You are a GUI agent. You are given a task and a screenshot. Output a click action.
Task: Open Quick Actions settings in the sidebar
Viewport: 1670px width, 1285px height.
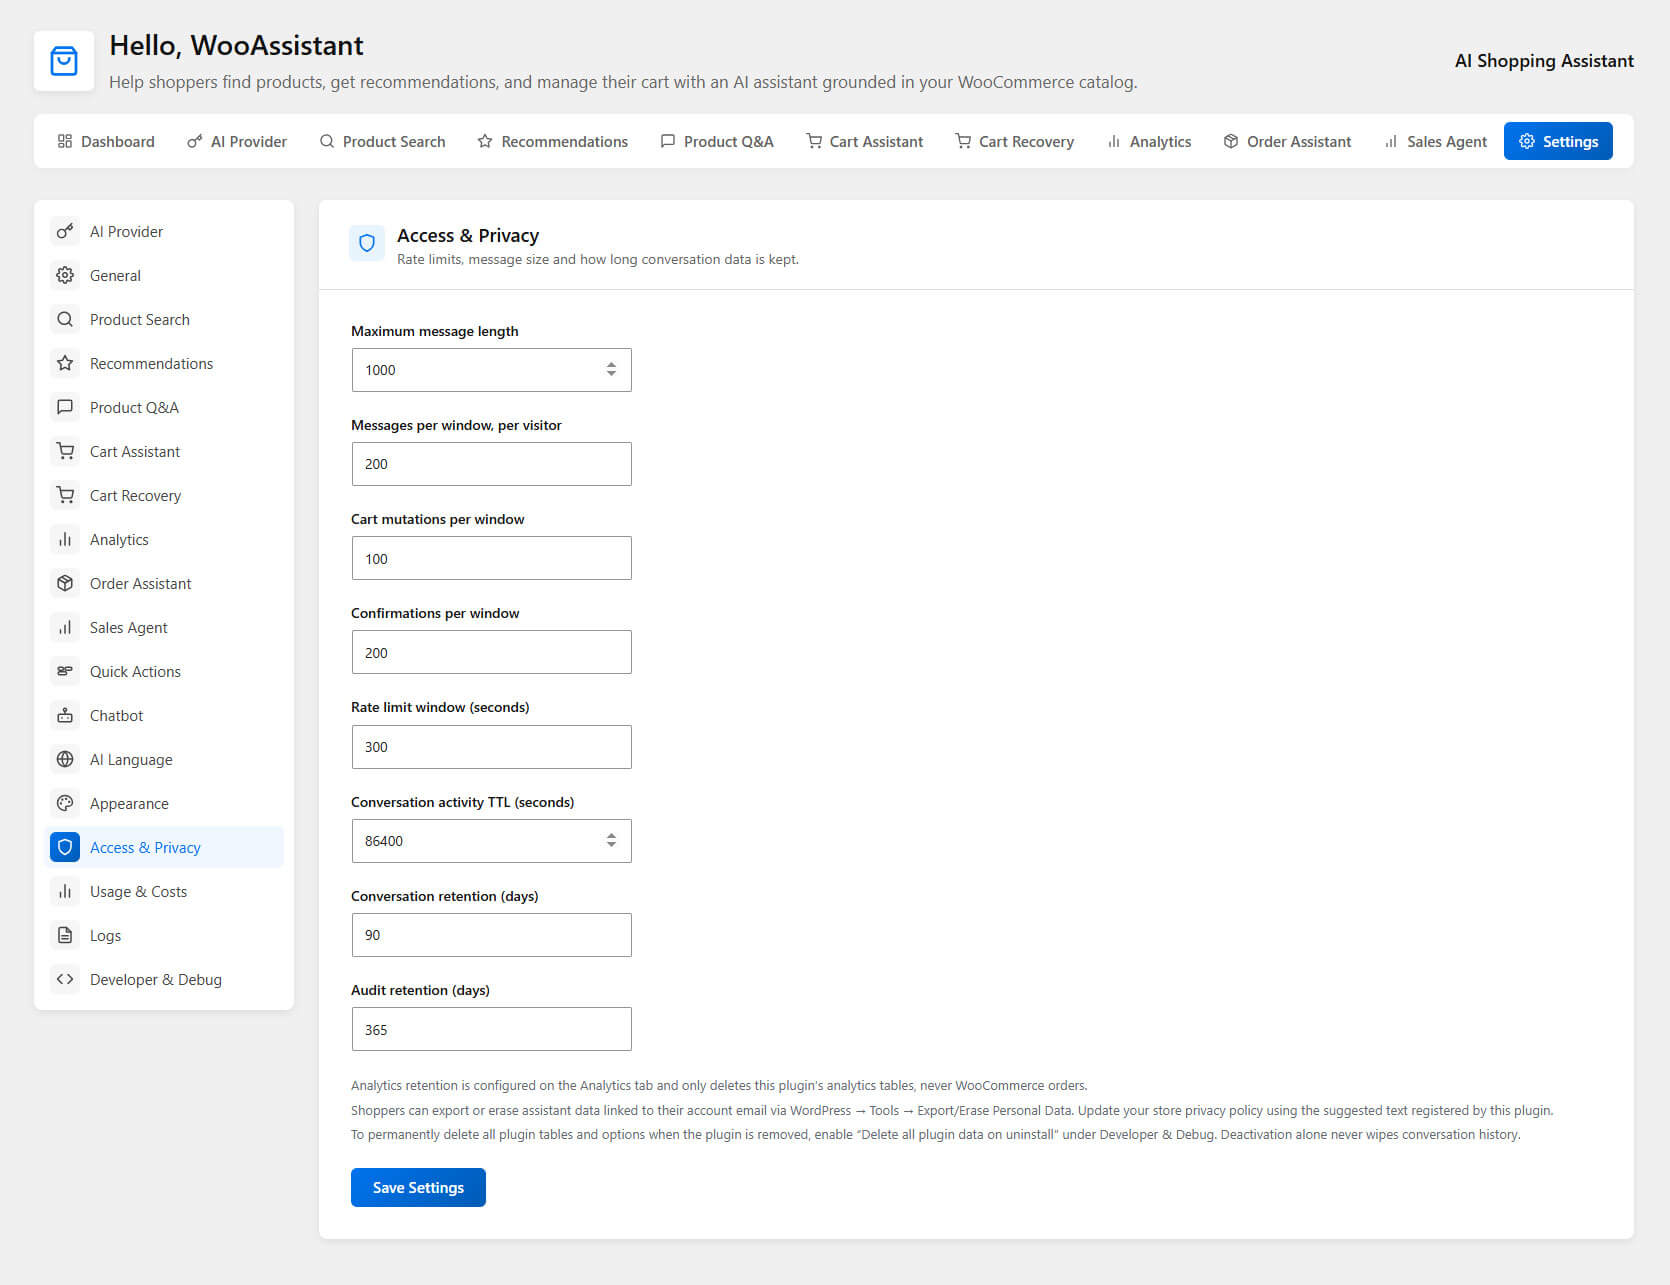coord(165,672)
